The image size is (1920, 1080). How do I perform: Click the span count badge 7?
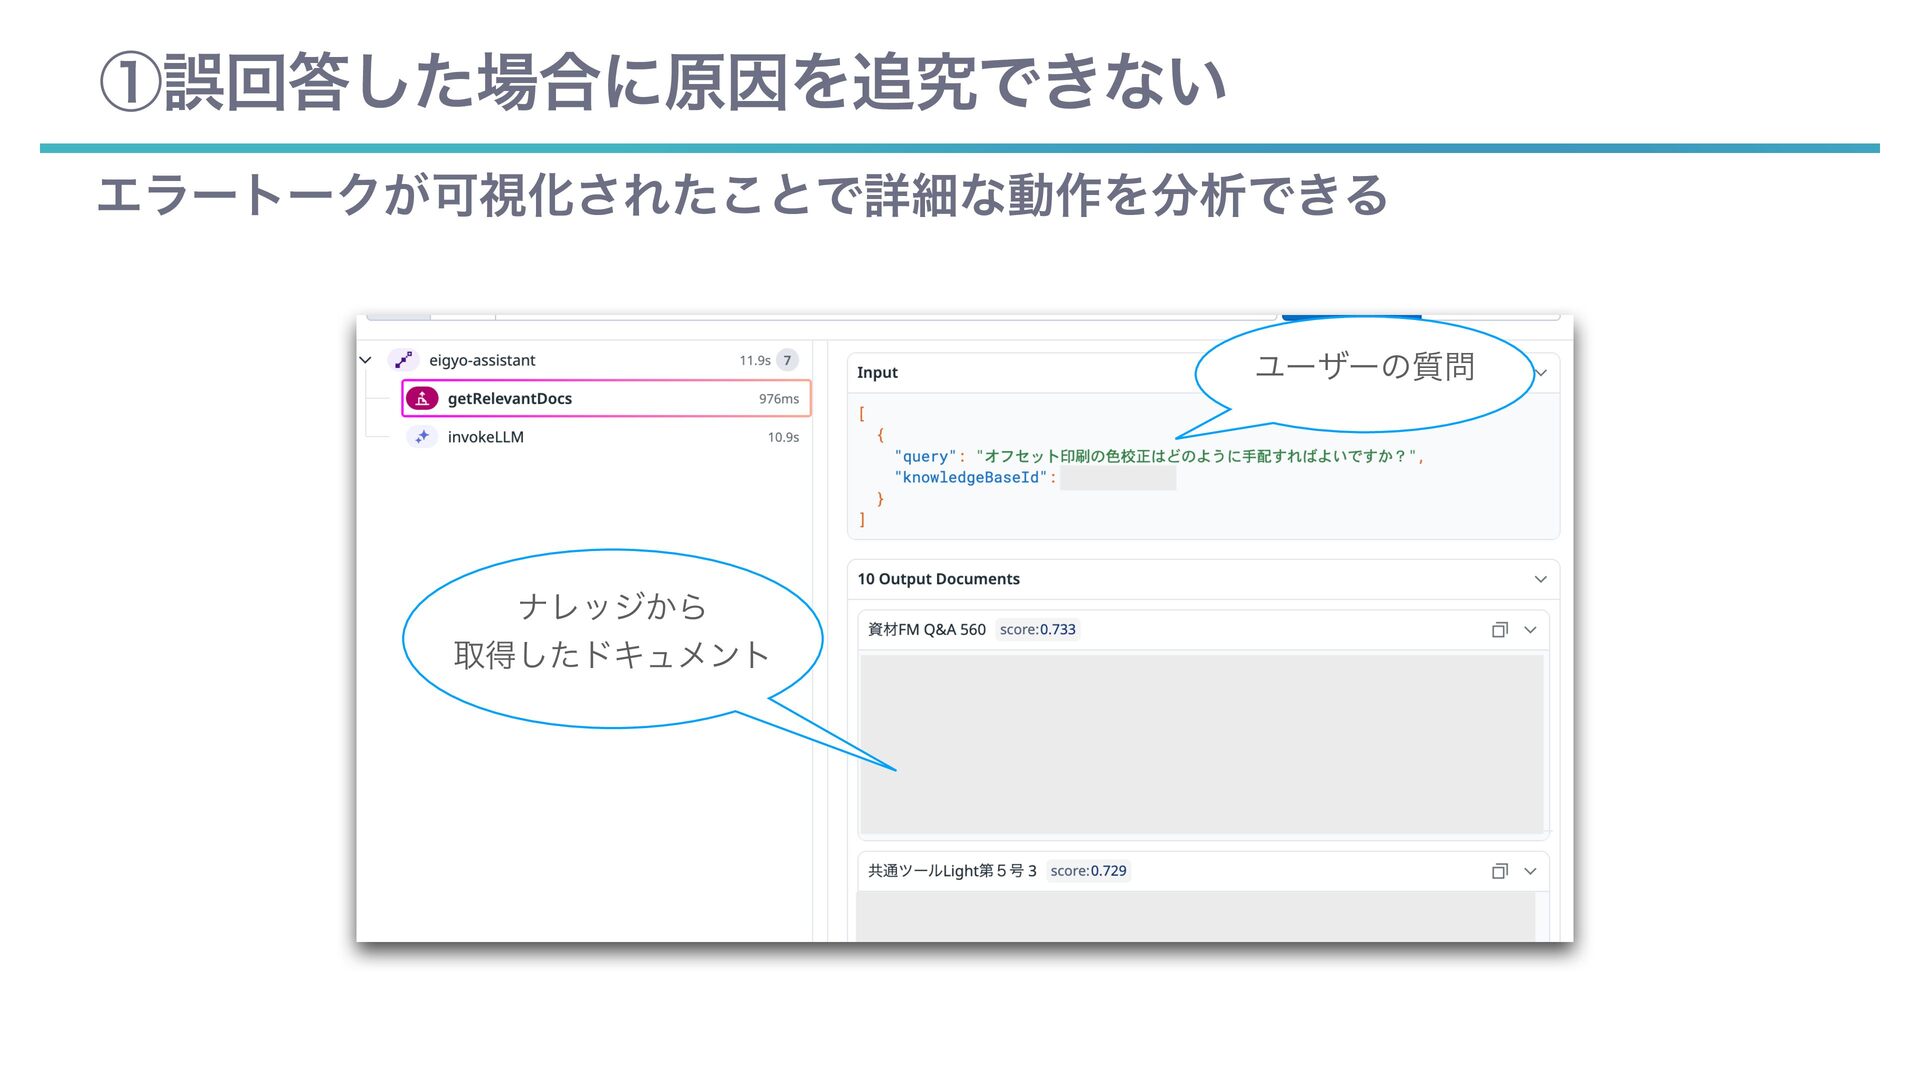(x=787, y=360)
